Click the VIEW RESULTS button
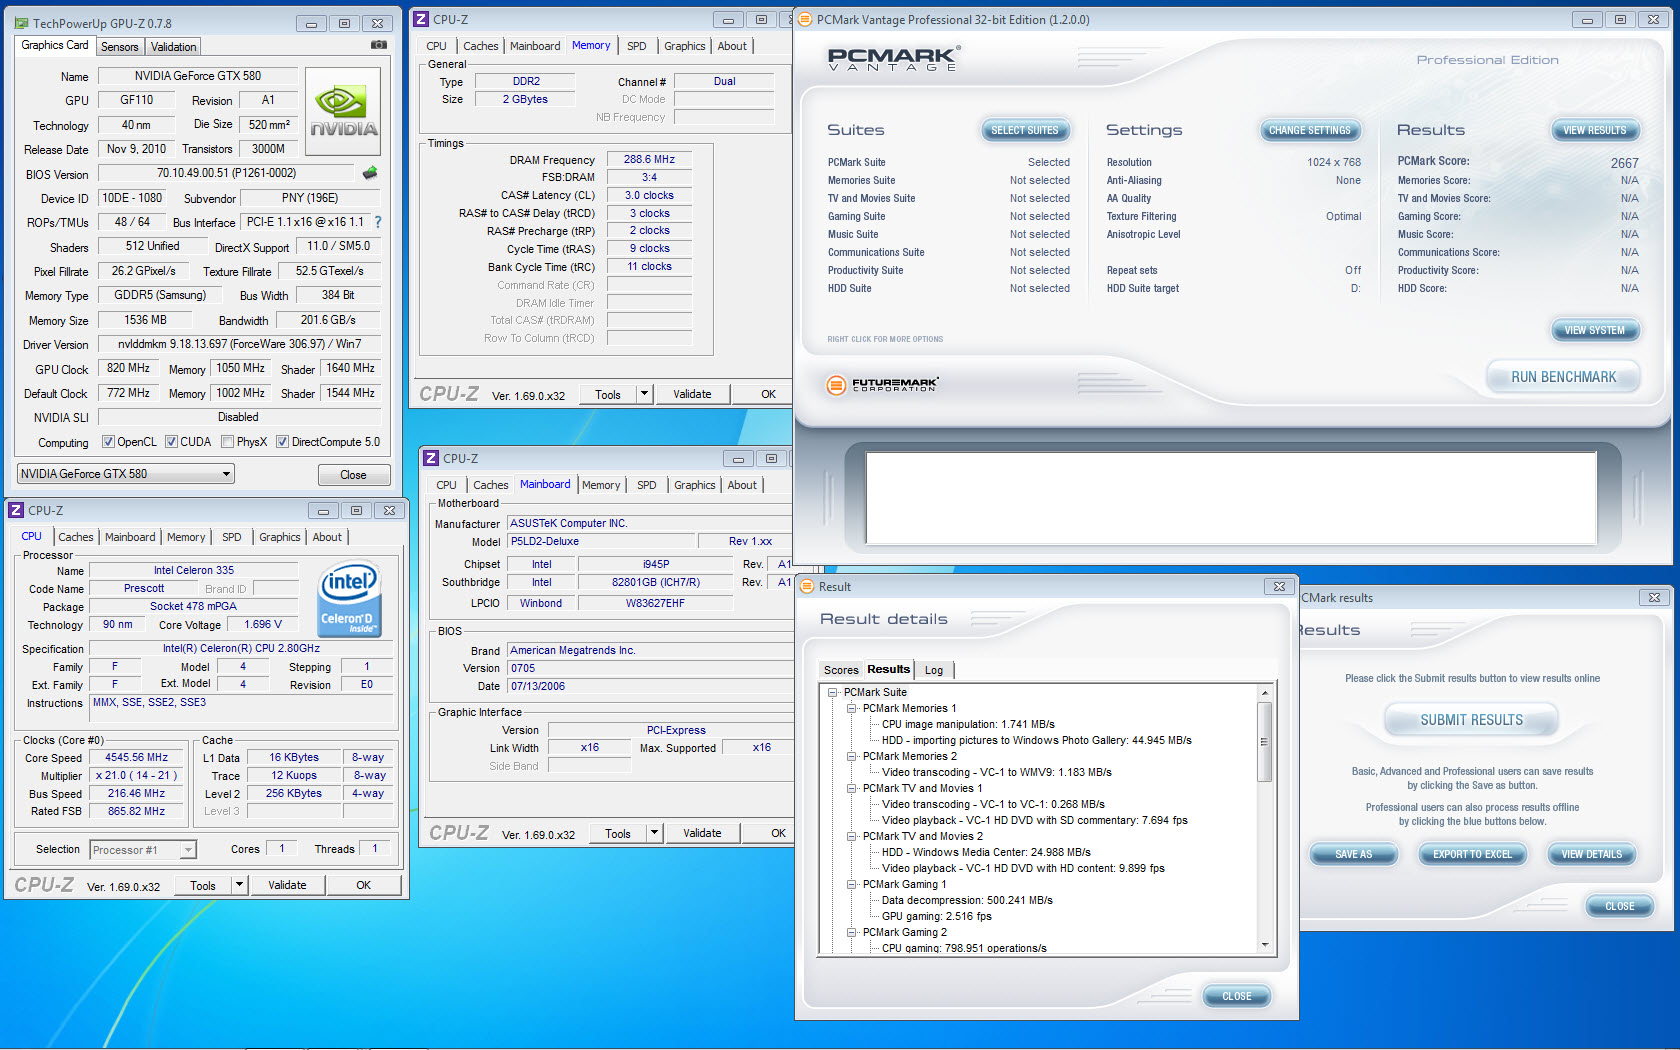 pos(1594,130)
